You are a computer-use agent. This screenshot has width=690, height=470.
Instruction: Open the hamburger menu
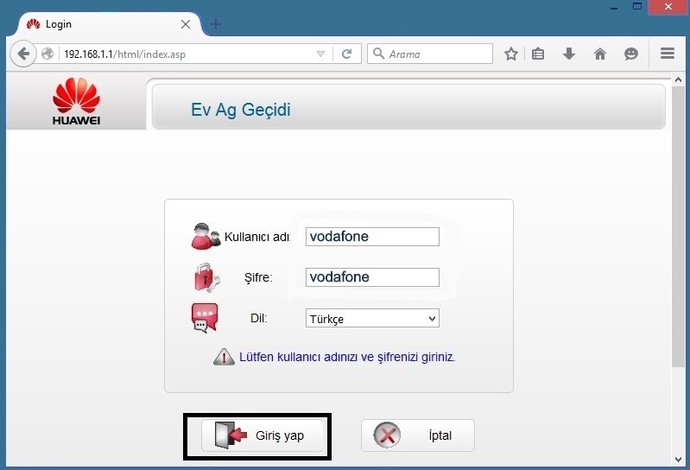point(668,53)
